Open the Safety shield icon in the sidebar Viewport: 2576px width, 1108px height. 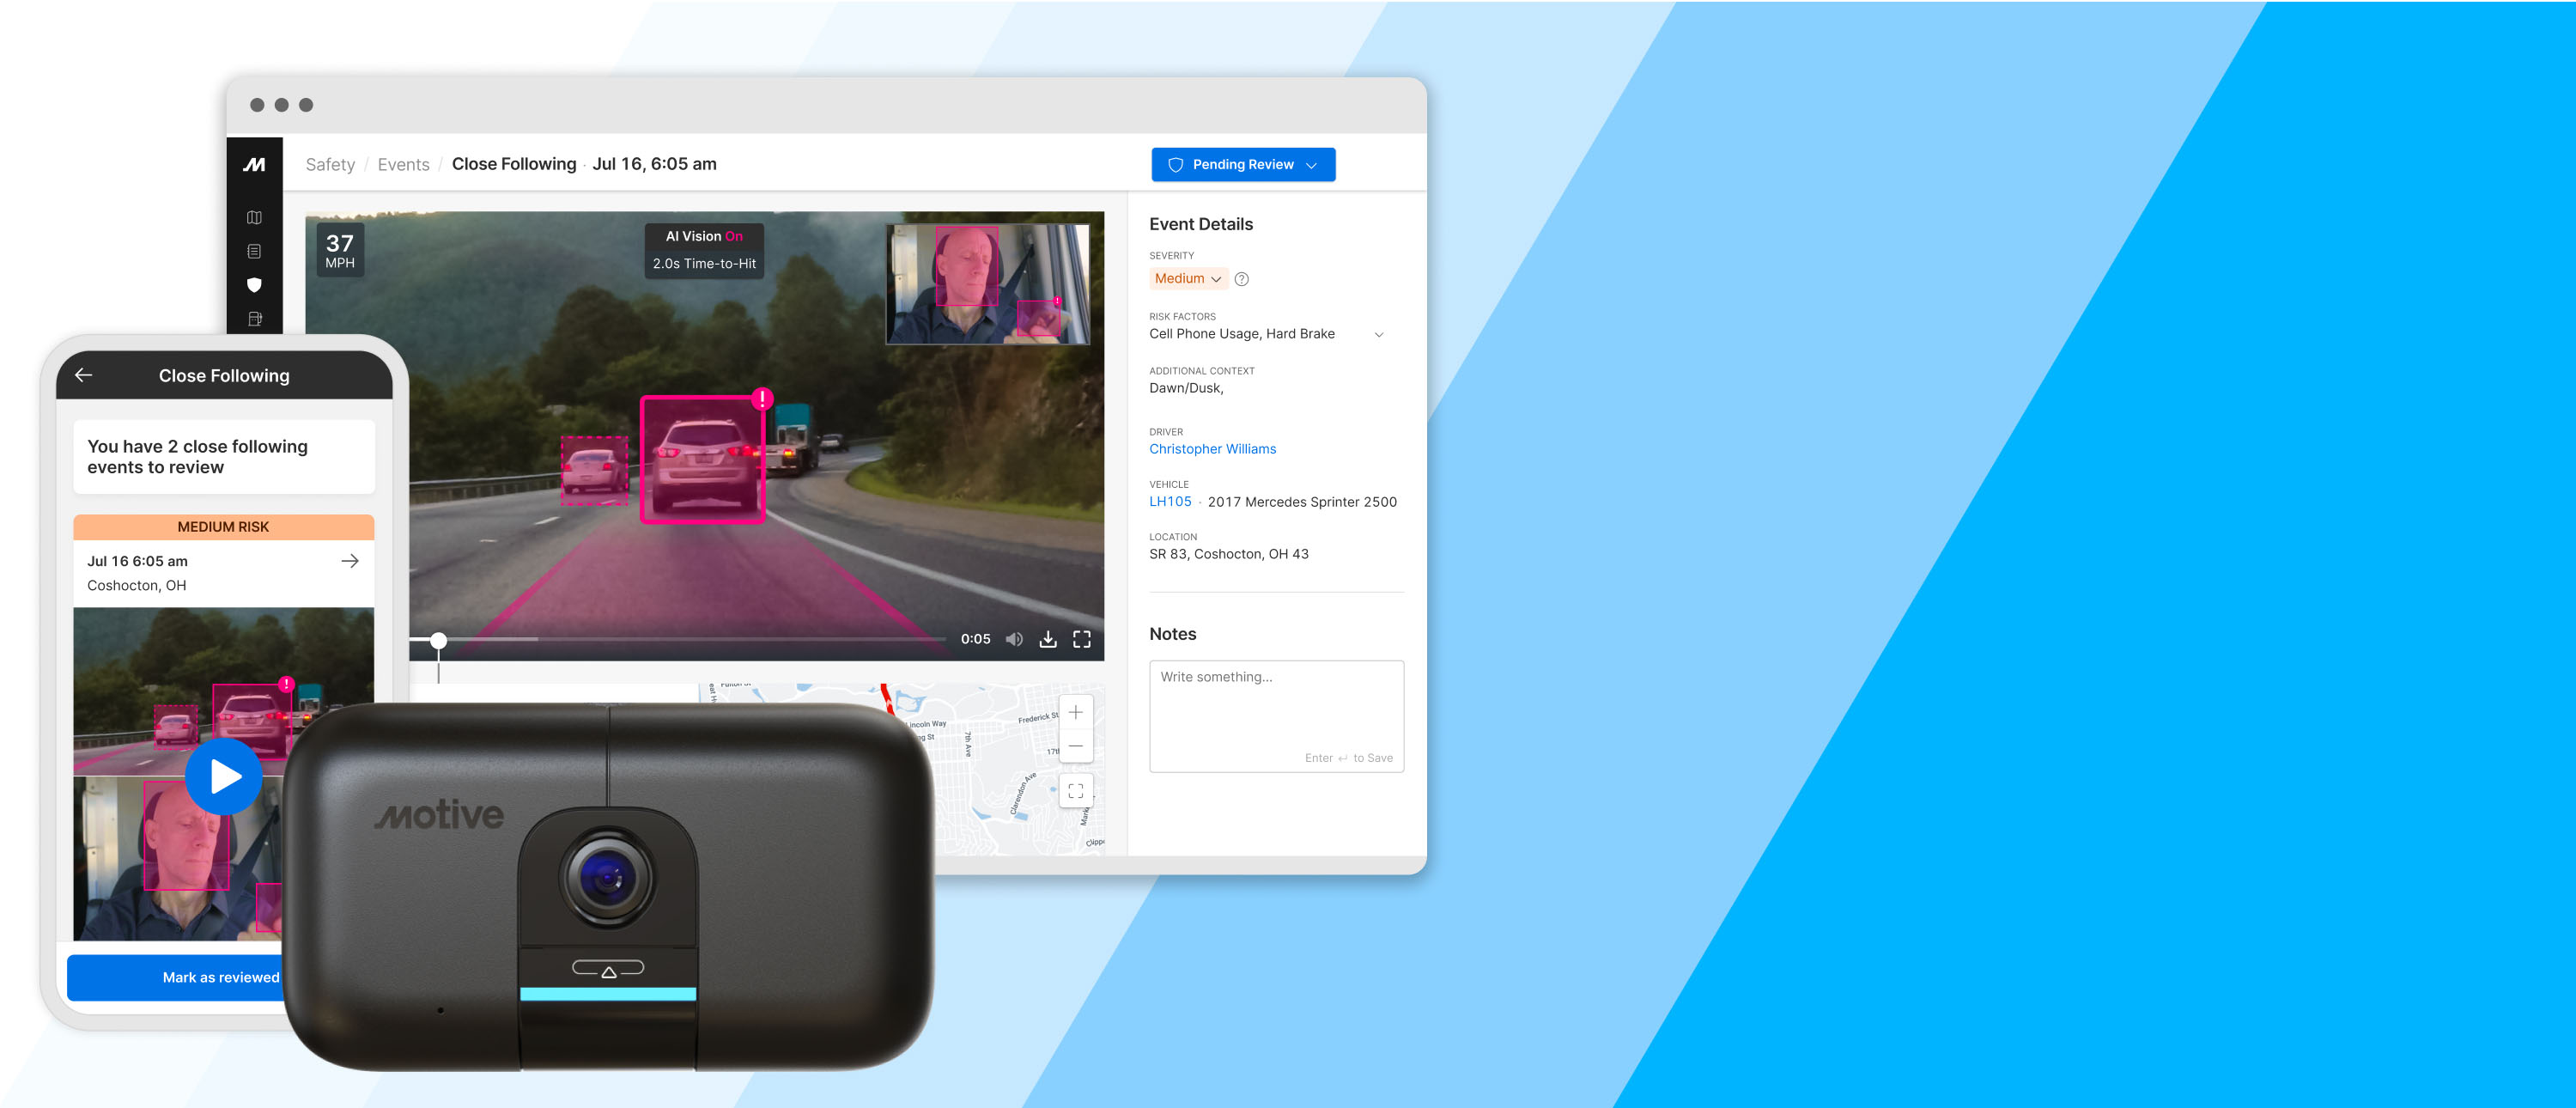coord(255,285)
